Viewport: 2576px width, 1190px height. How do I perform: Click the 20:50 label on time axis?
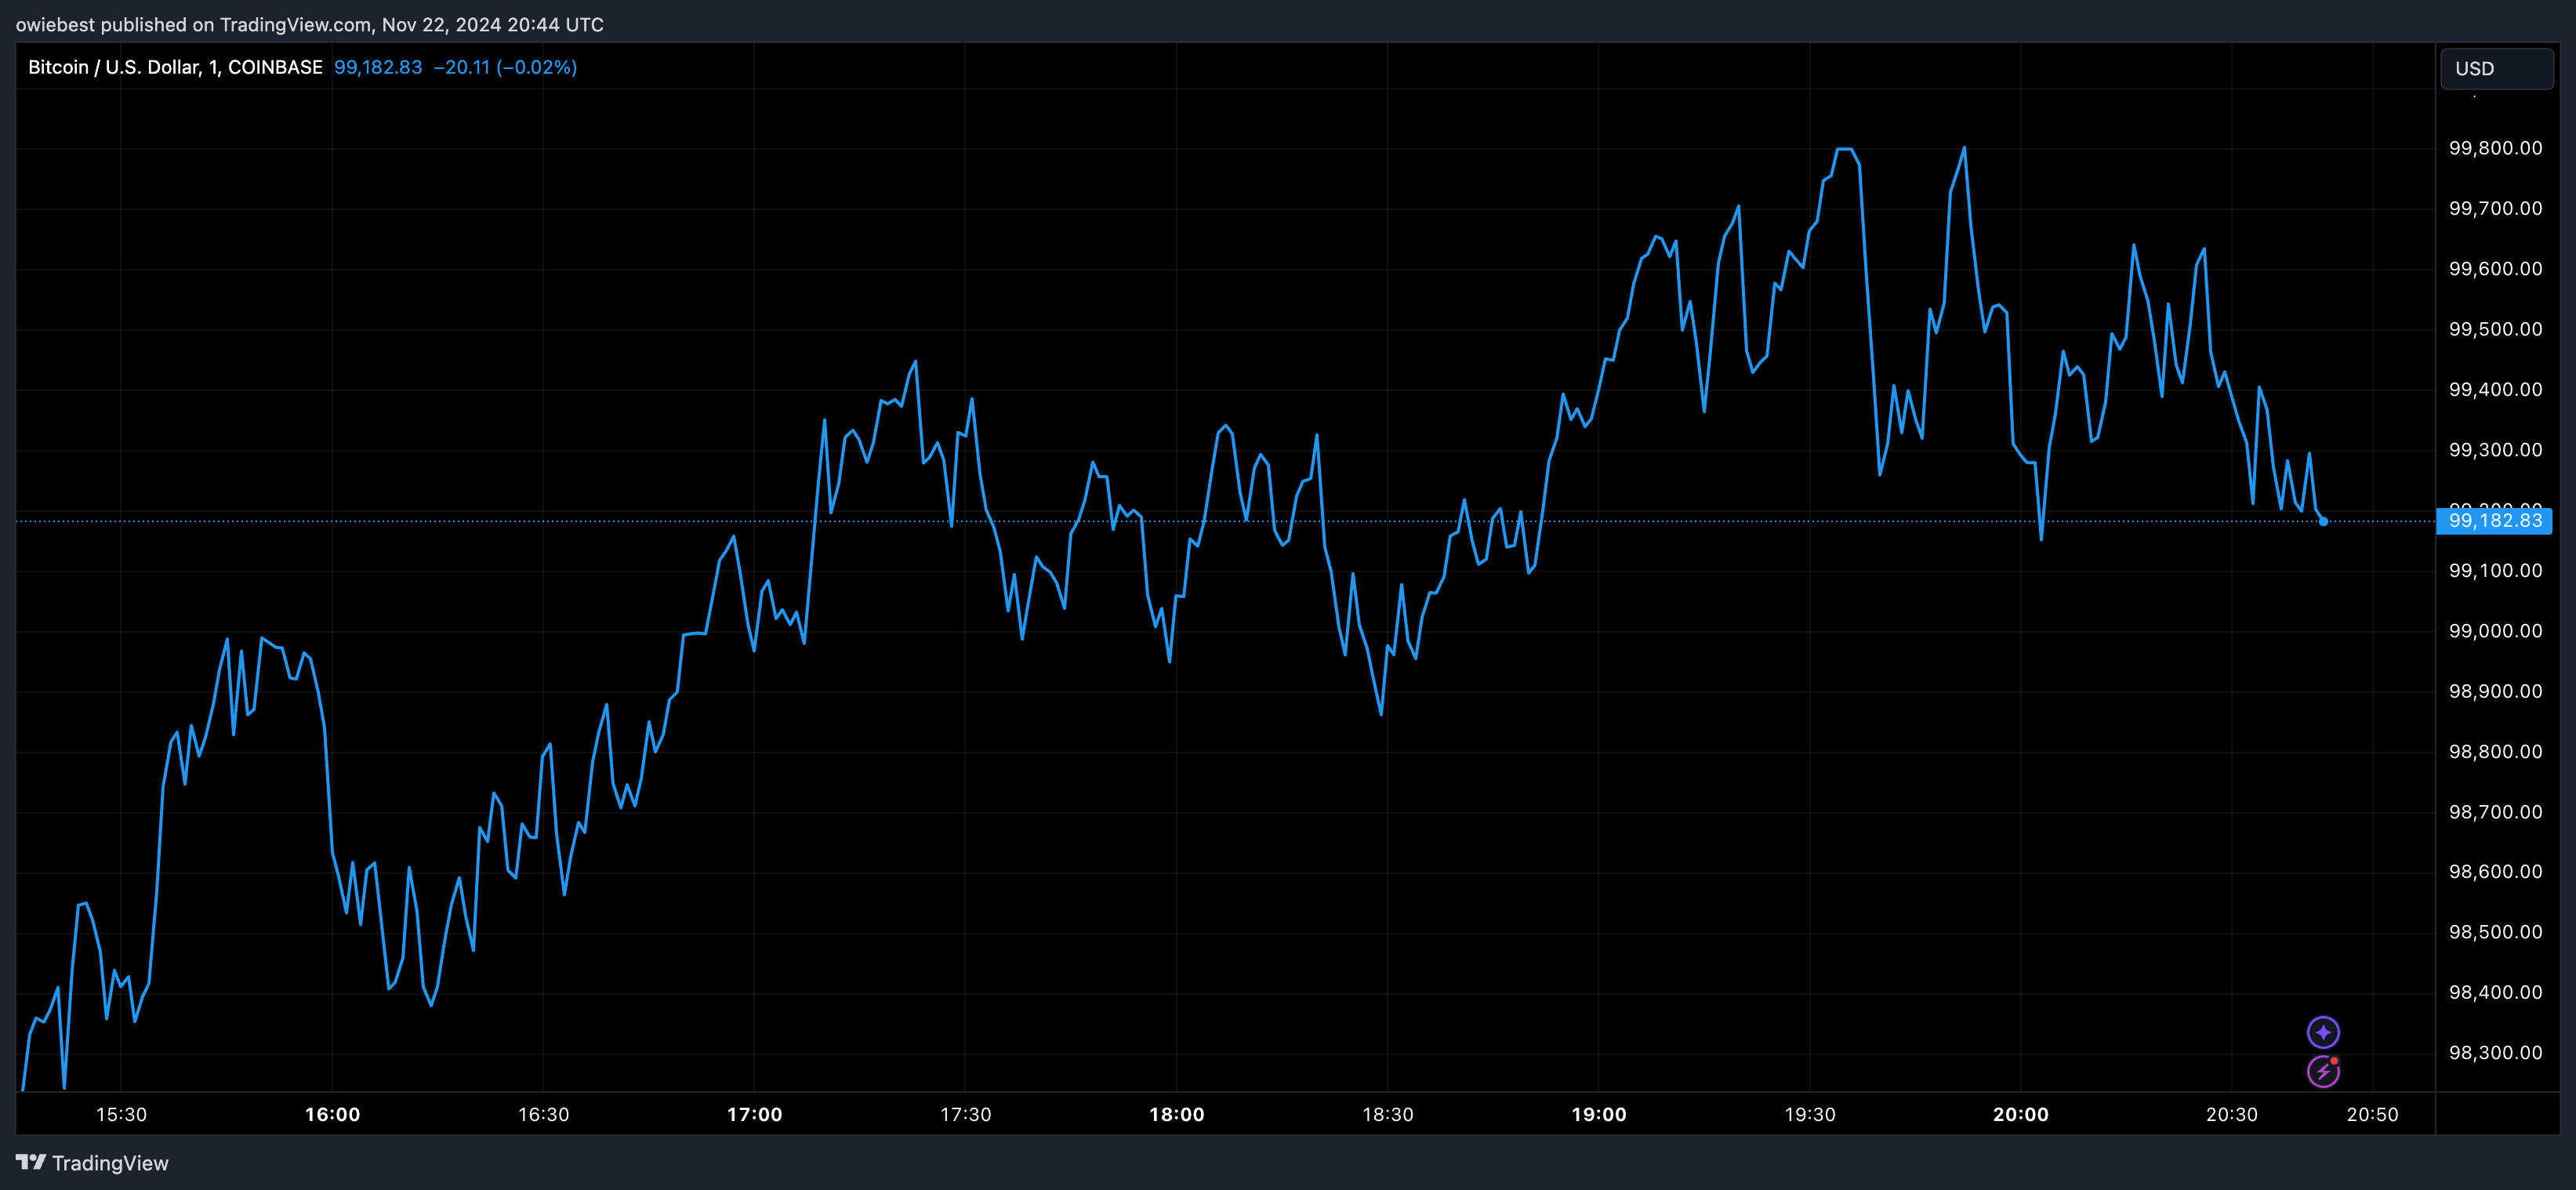[2372, 1114]
